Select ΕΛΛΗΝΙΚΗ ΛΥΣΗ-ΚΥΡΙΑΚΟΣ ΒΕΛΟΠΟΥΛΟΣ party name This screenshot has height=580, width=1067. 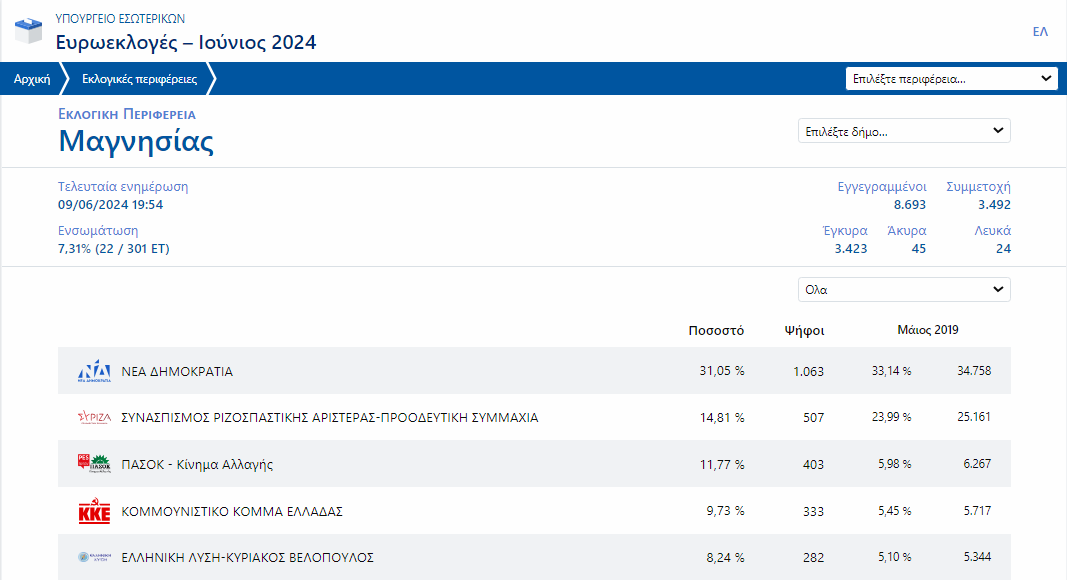coord(247,558)
